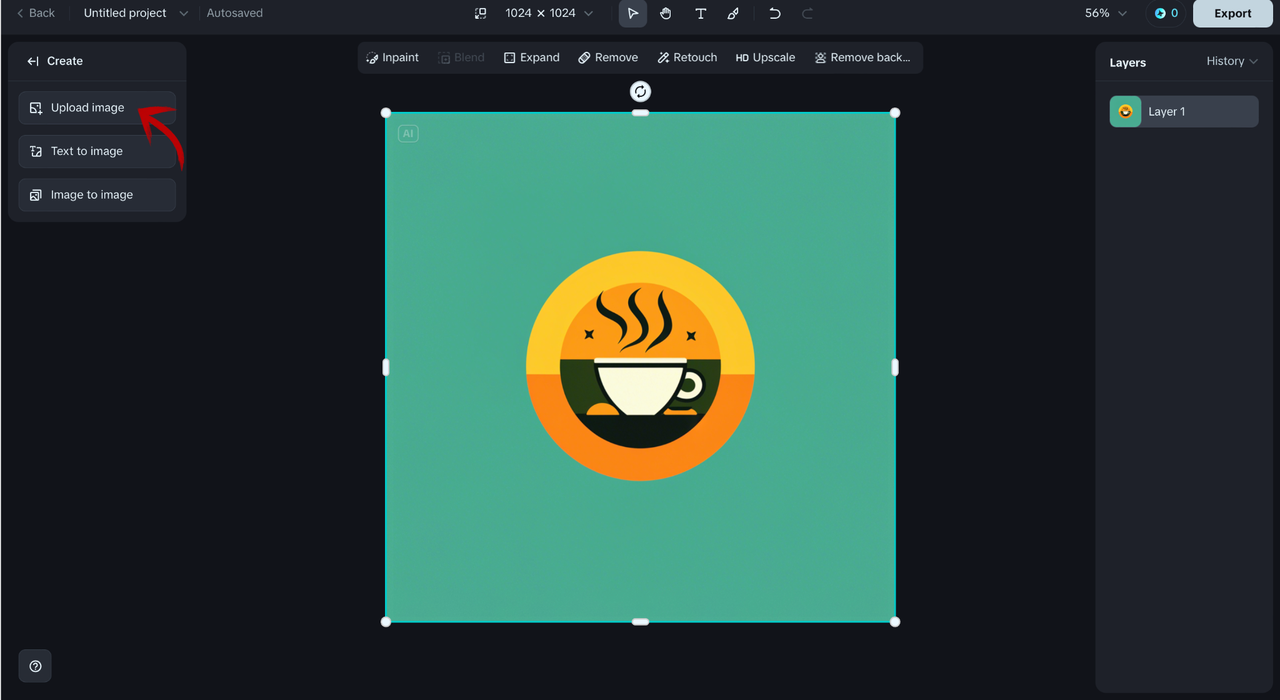
Task: Open Image to image
Action: pos(97,195)
